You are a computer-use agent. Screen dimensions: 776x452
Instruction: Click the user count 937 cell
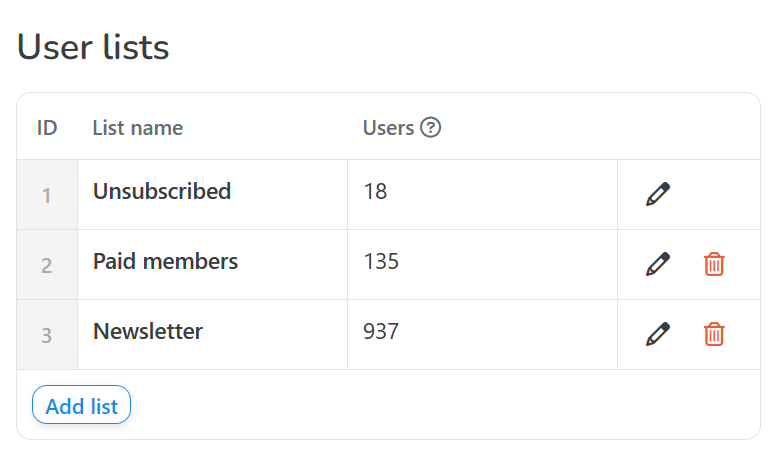(x=483, y=334)
